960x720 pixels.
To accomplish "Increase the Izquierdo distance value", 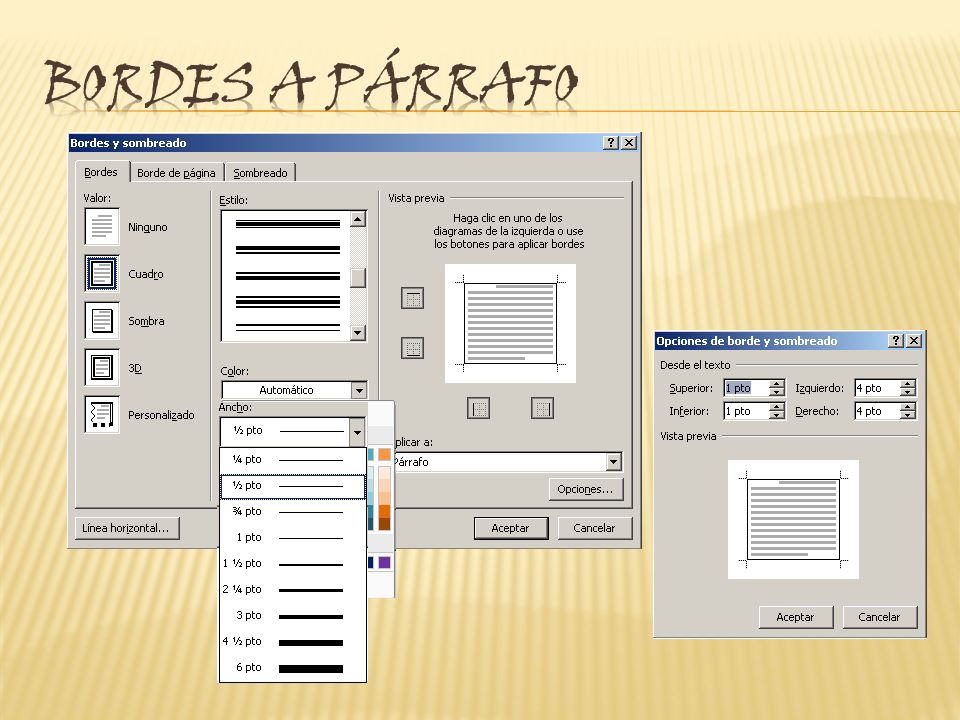I will coord(909,384).
